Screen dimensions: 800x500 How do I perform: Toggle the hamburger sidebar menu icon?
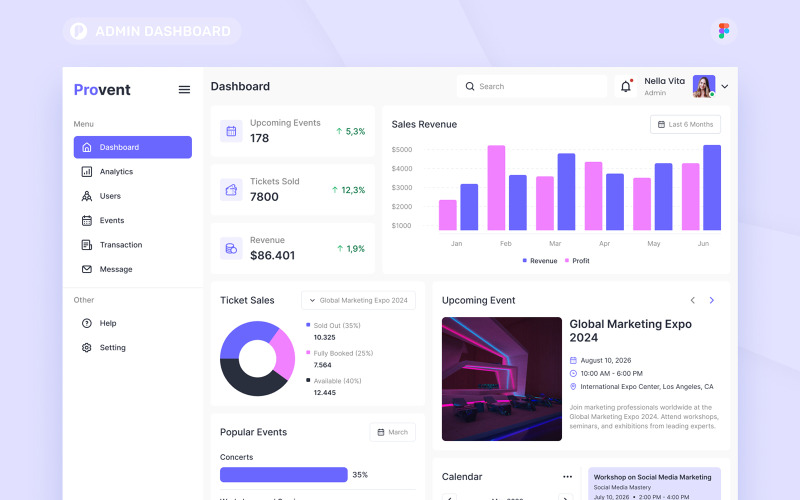184,90
